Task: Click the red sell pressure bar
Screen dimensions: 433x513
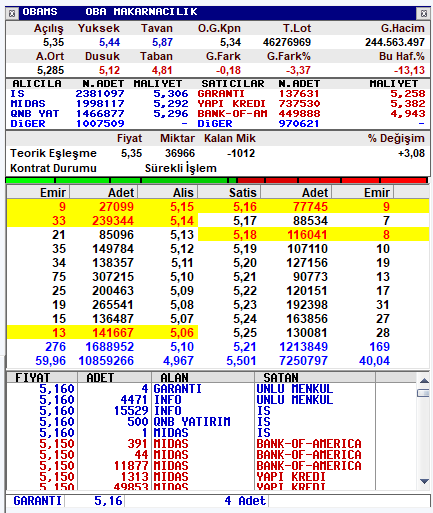Action: (332, 180)
